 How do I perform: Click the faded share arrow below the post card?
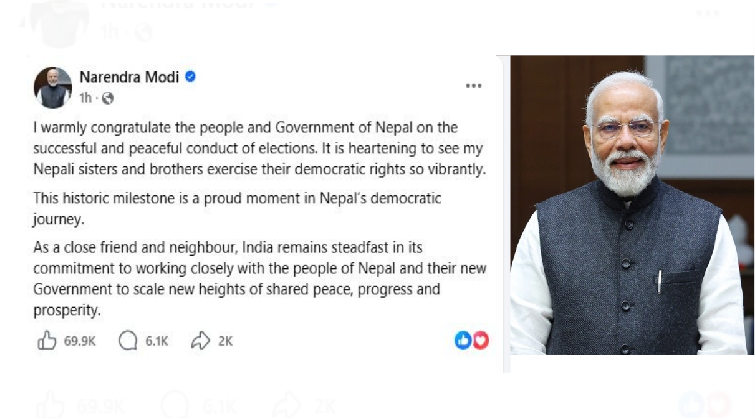point(285,405)
